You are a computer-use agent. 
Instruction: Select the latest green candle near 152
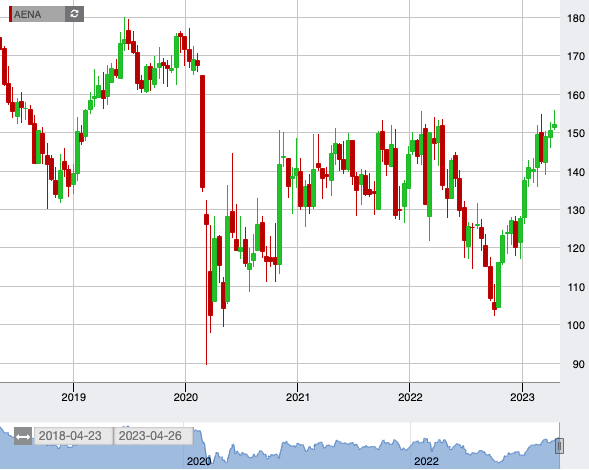coord(554,126)
